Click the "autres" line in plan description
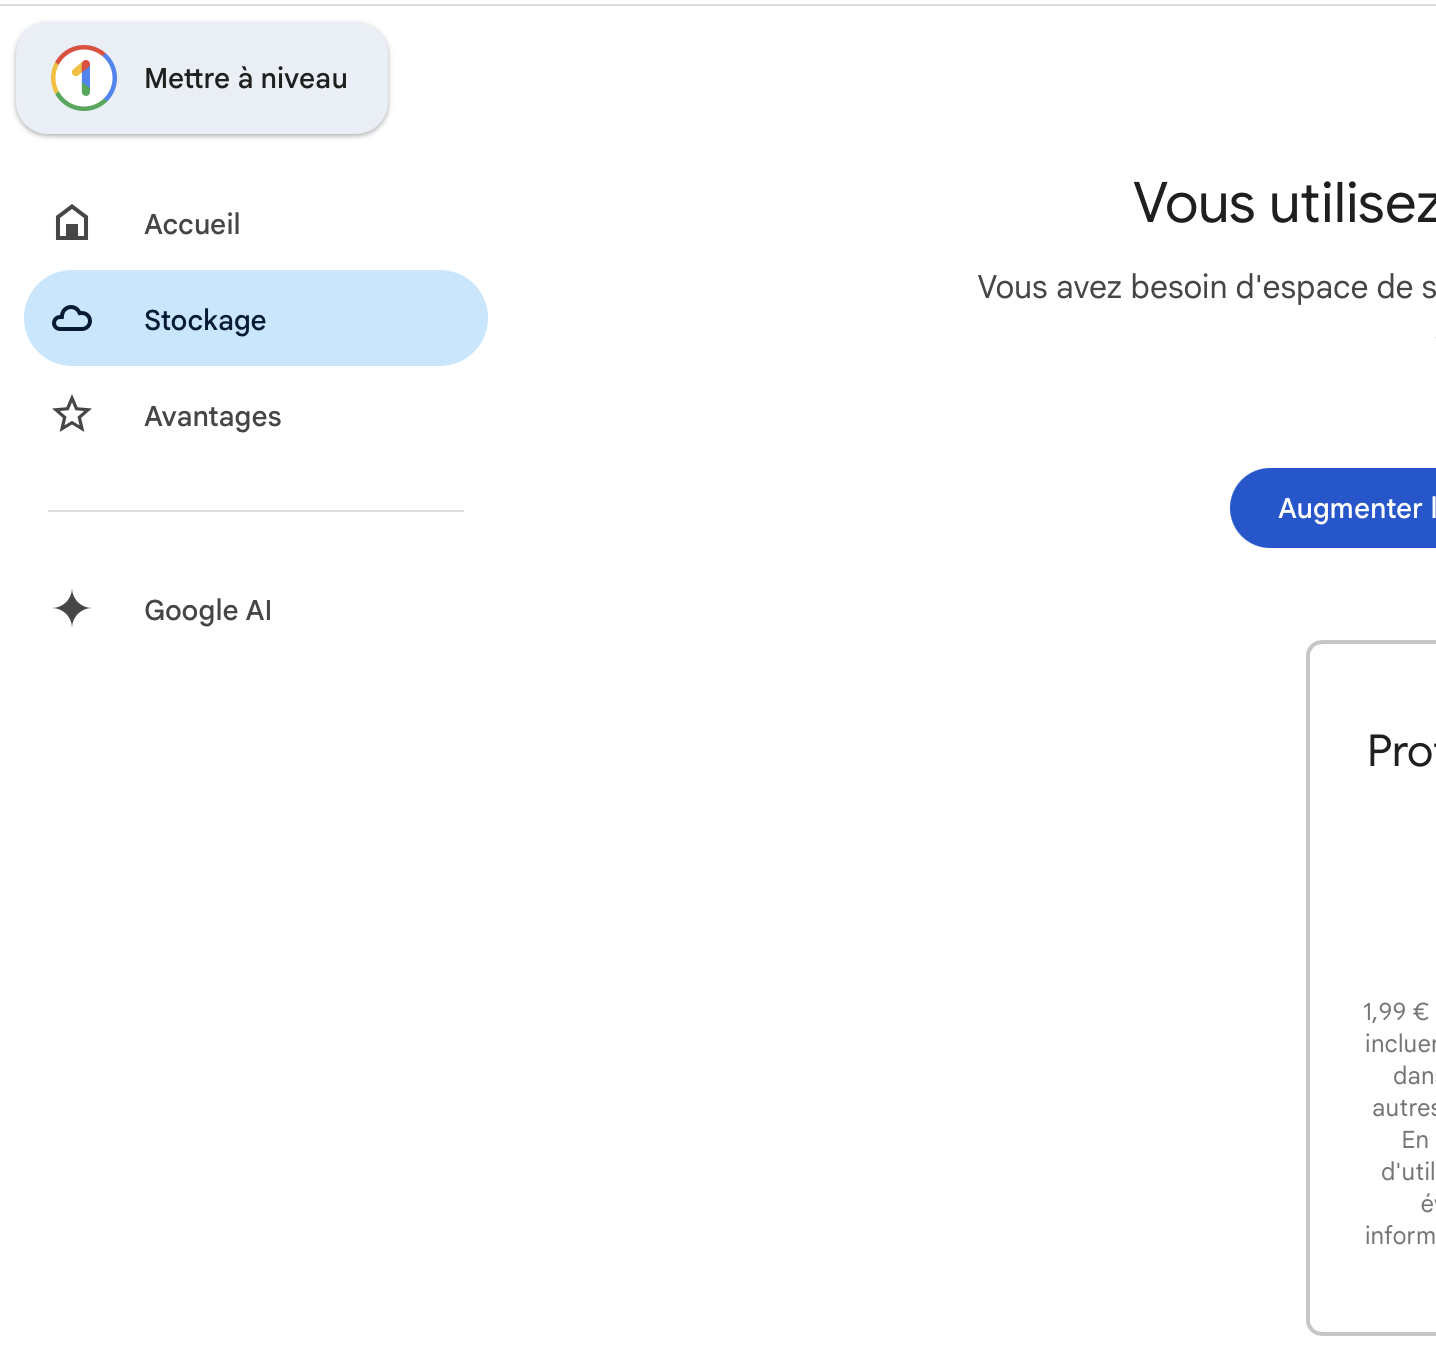Image resolution: width=1436 pixels, height=1358 pixels. coord(1404,1108)
